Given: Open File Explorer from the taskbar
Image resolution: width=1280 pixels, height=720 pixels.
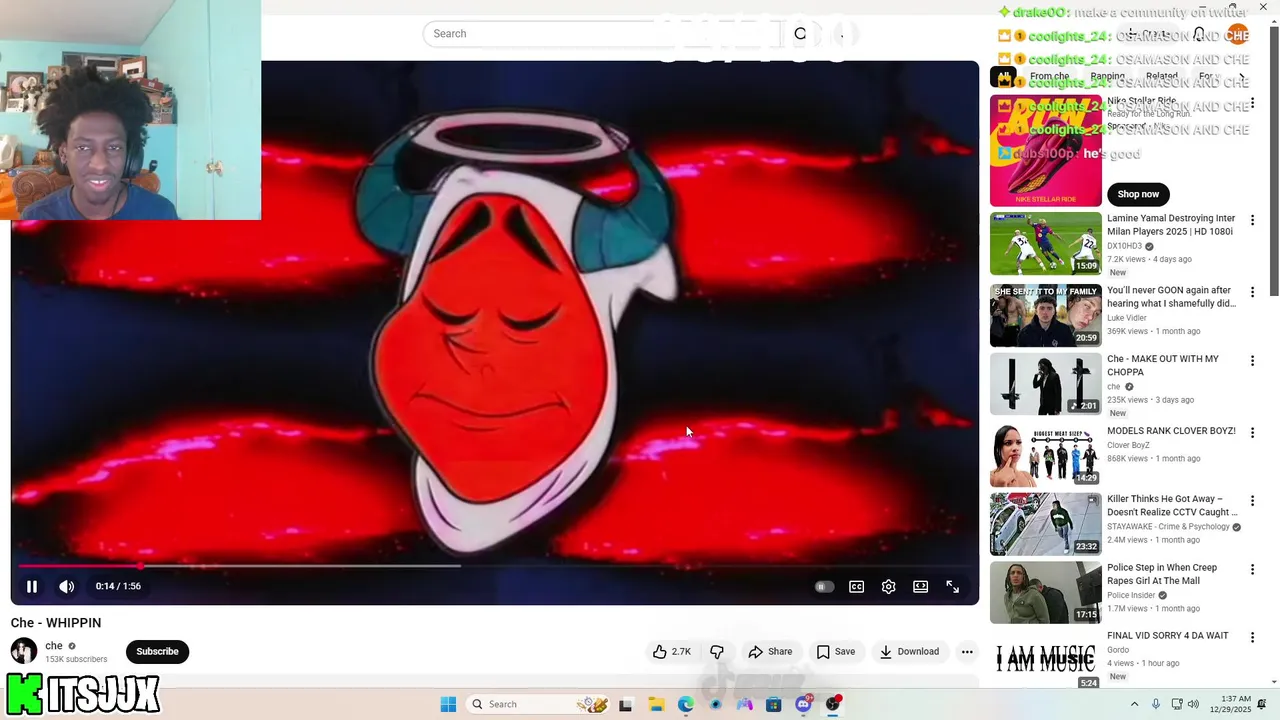Looking at the screenshot, I should (656, 704).
